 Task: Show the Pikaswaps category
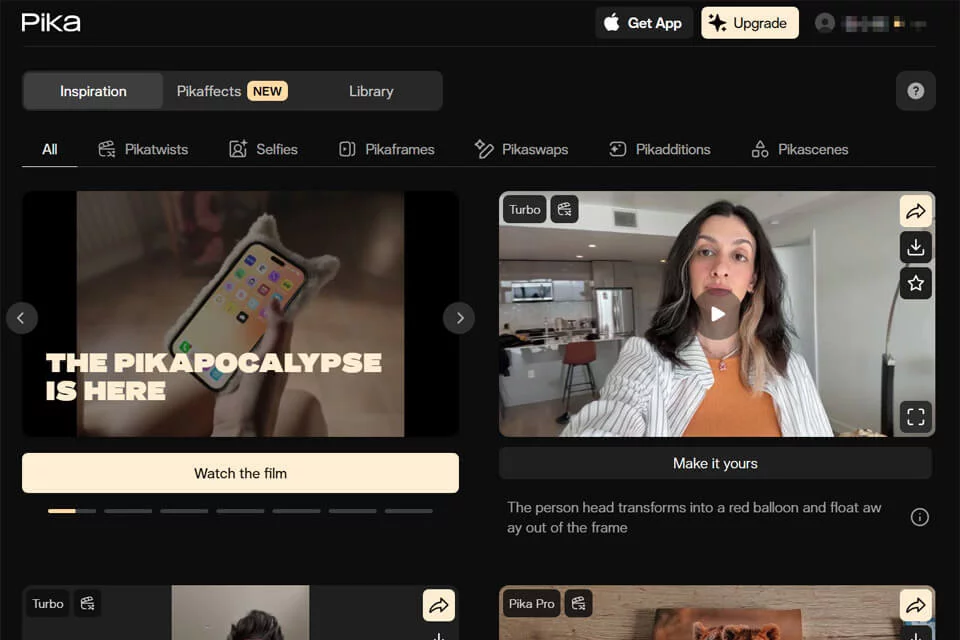point(521,149)
